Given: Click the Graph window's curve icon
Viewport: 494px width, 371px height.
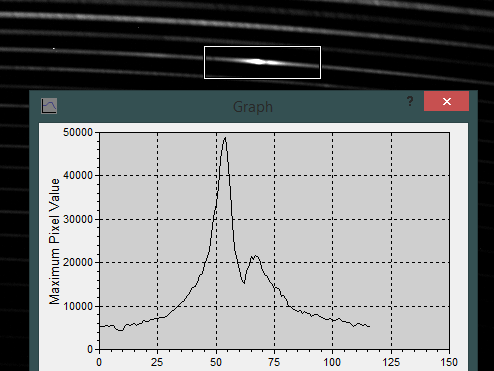Looking at the screenshot, I should 49,106.
